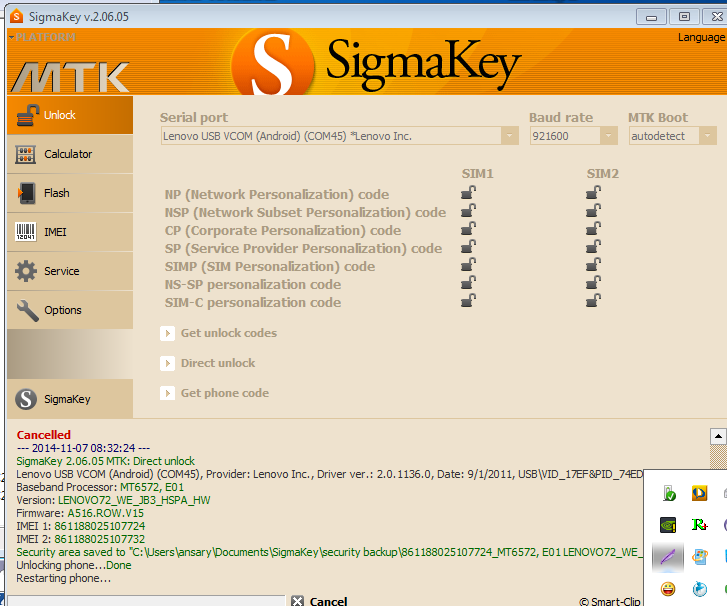Toggle SIM2 lock for NSP code
This screenshot has height=606, width=727.
coord(593,211)
